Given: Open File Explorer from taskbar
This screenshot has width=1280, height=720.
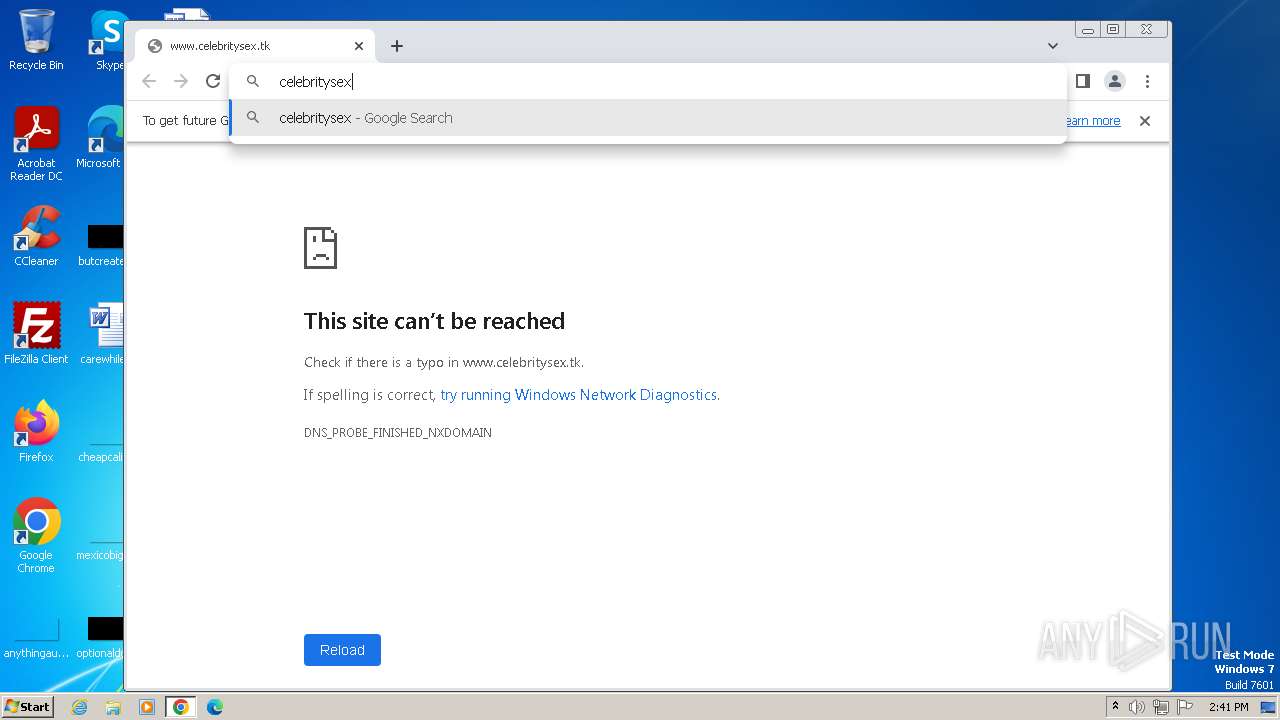Looking at the screenshot, I should click(113, 707).
